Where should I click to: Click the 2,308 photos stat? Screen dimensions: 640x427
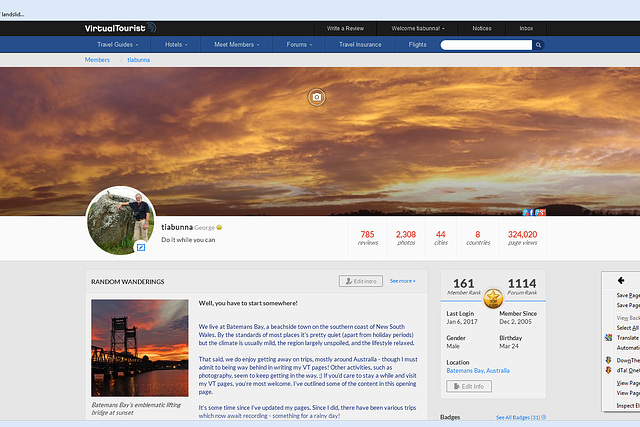[406, 238]
